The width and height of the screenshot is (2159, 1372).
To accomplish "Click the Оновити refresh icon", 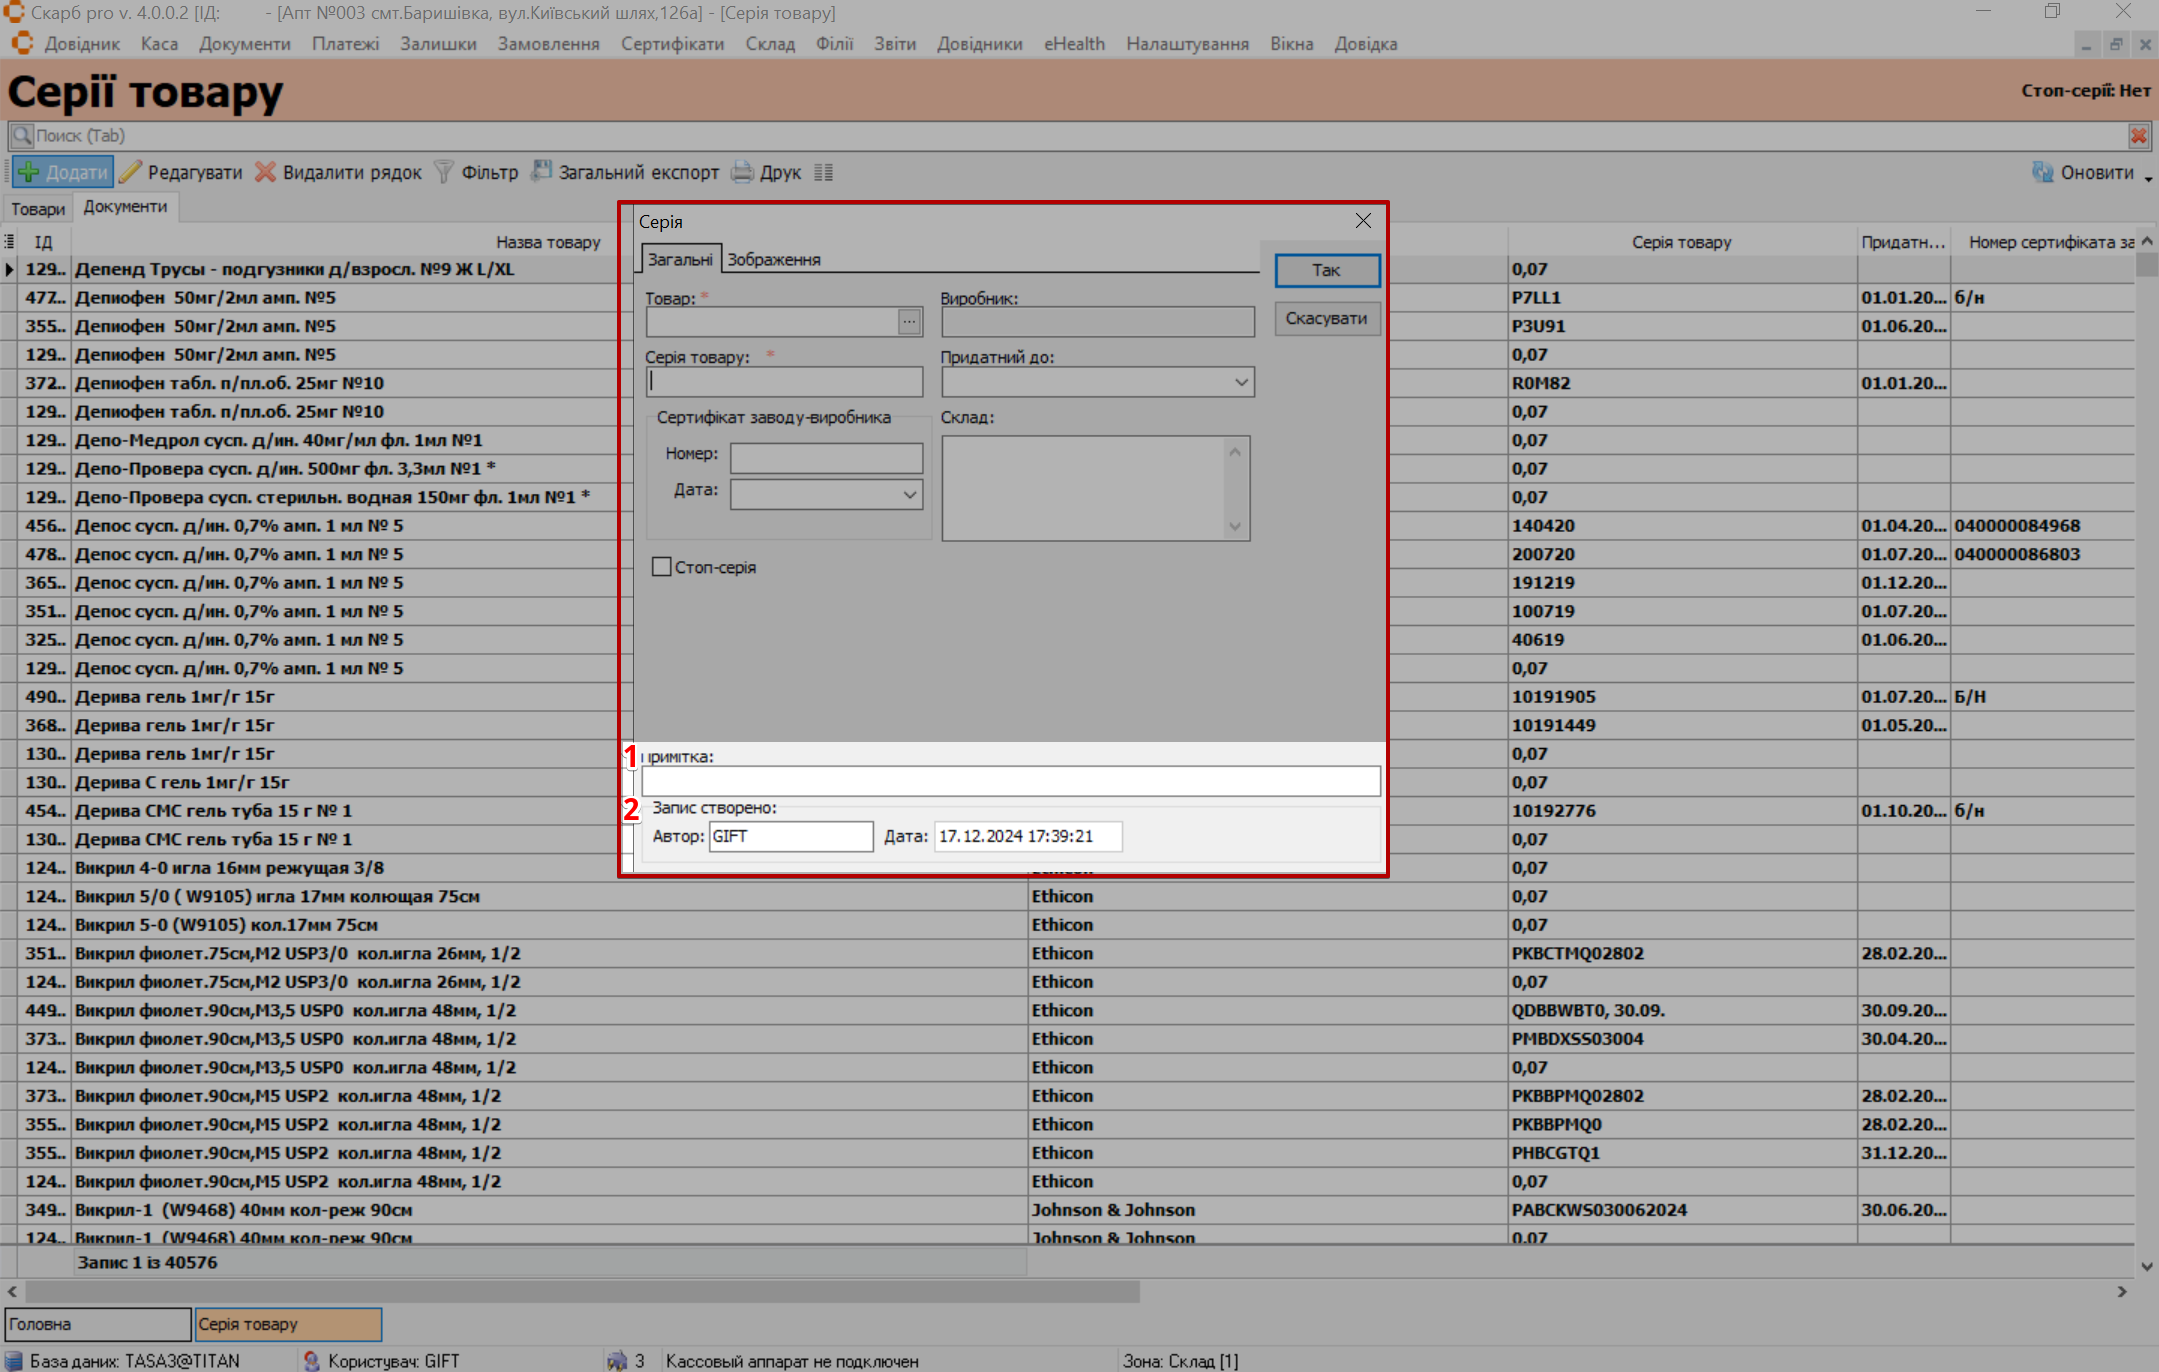I will [x=2042, y=172].
